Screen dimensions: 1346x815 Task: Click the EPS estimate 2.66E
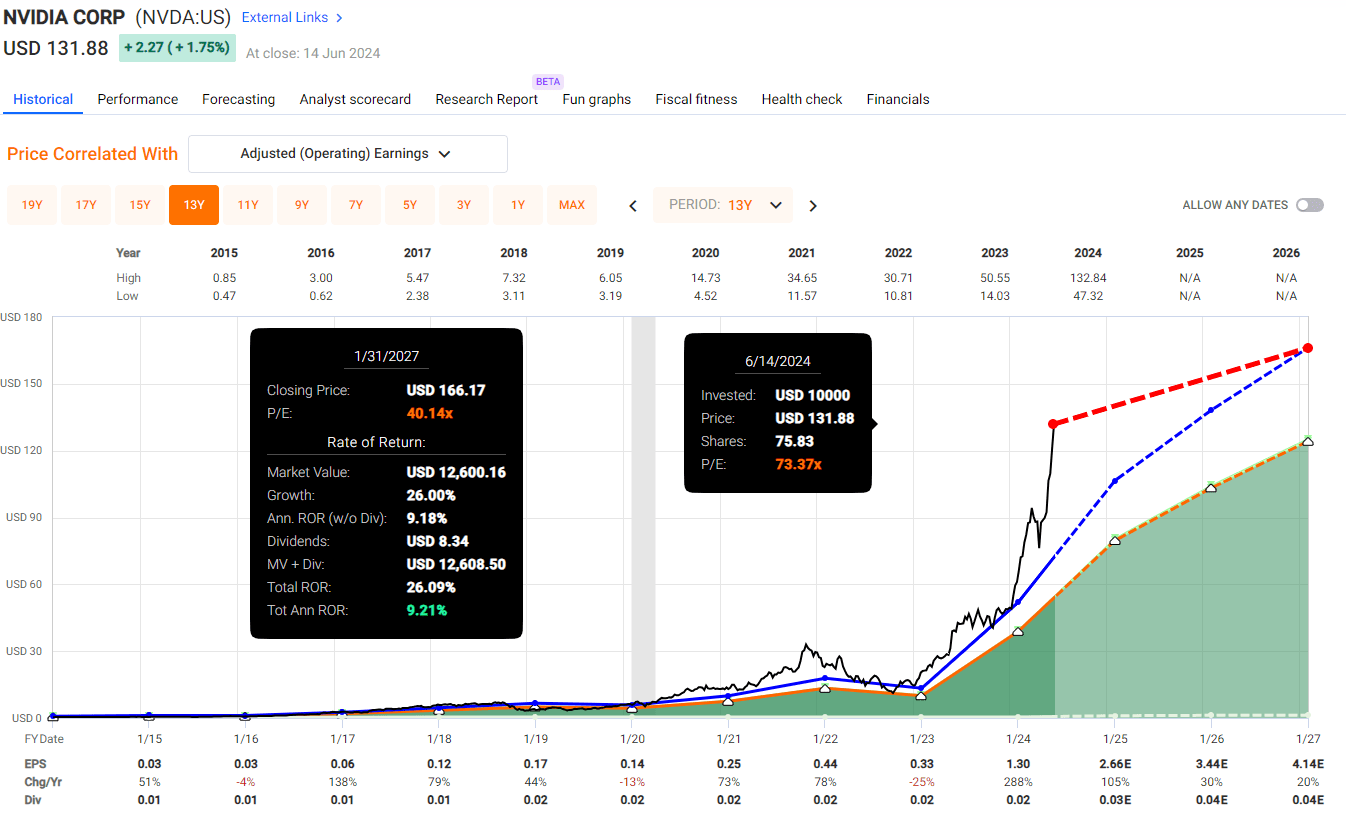pyautogui.click(x=1116, y=764)
